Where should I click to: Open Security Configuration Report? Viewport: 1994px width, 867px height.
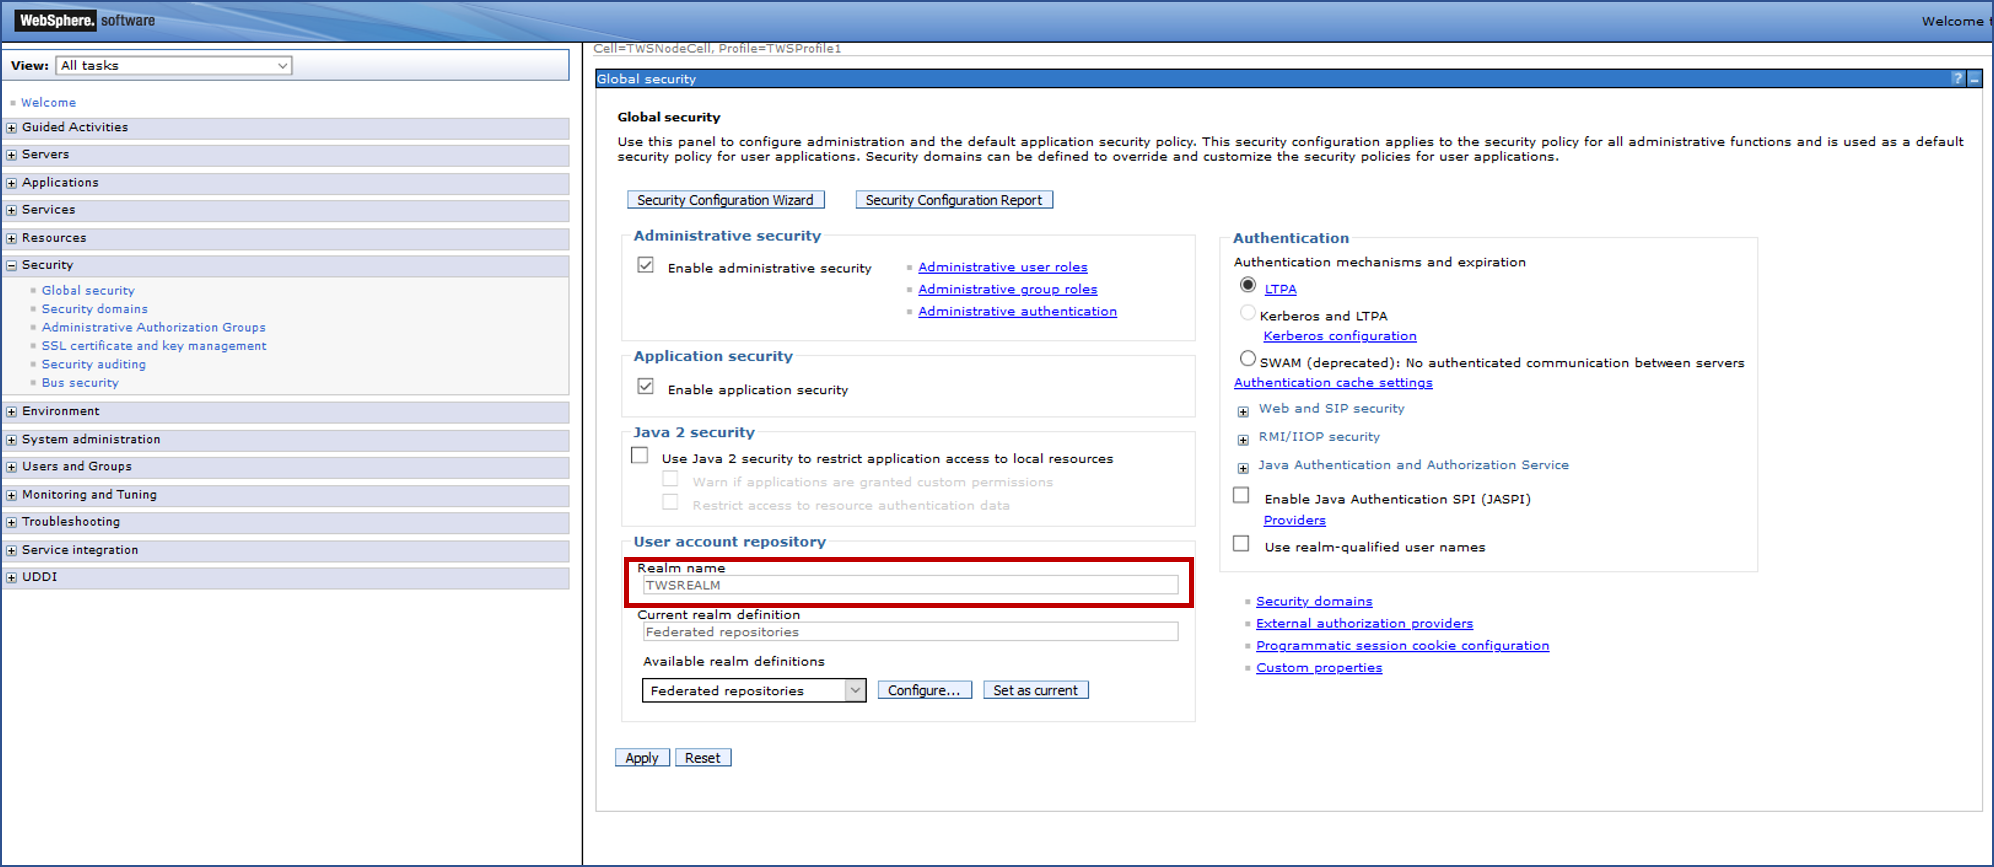[x=954, y=200]
